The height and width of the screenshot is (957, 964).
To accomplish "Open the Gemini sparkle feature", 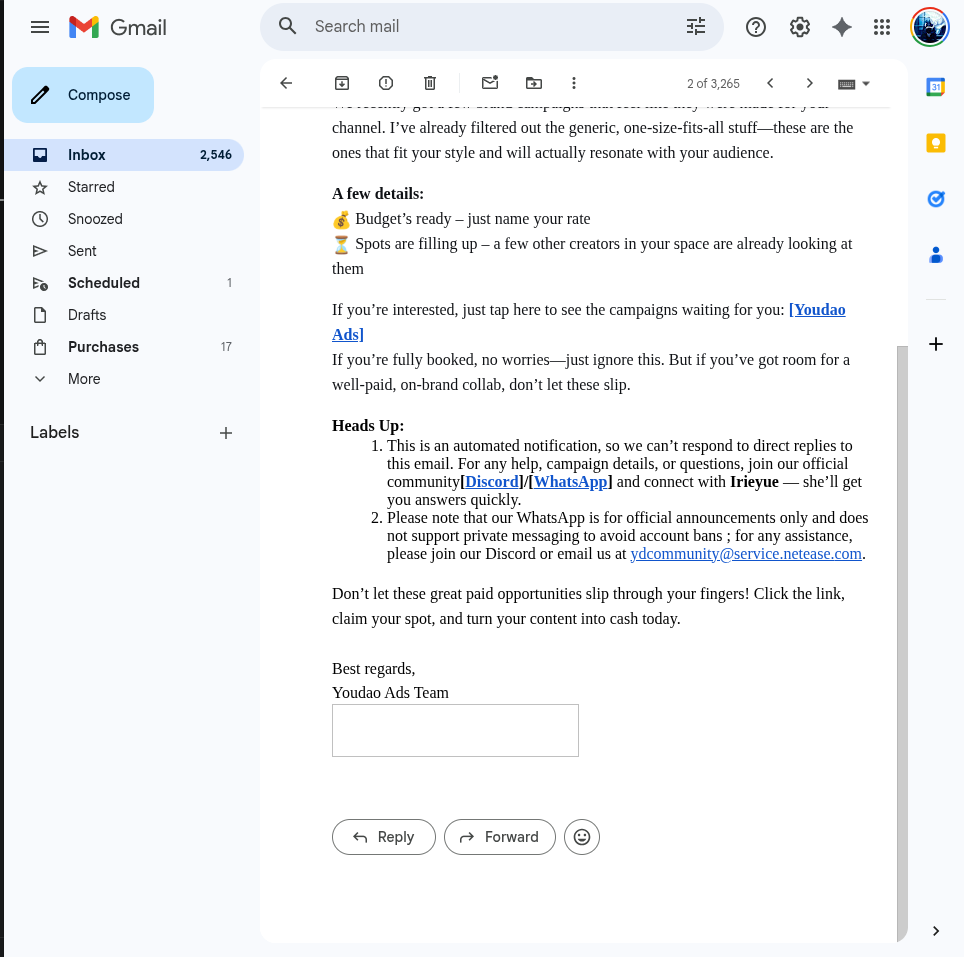I will pyautogui.click(x=841, y=27).
